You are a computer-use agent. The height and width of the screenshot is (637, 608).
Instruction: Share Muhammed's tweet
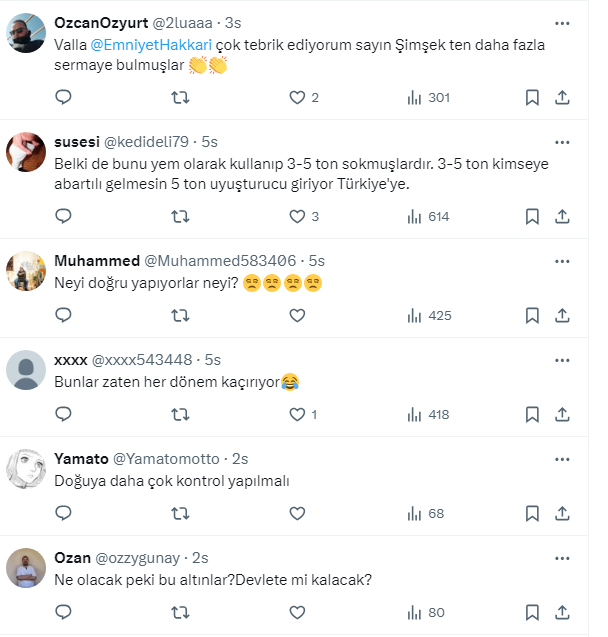click(562, 315)
